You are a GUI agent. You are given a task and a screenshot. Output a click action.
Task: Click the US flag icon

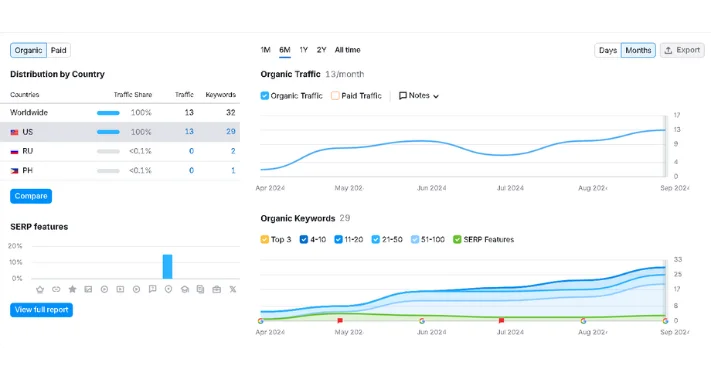[15, 132]
